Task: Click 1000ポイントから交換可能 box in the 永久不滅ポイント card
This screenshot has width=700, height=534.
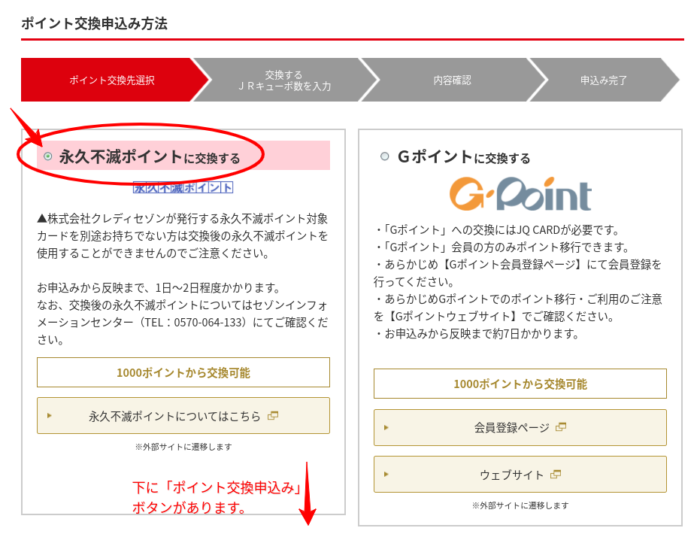Action: (x=183, y=372)
